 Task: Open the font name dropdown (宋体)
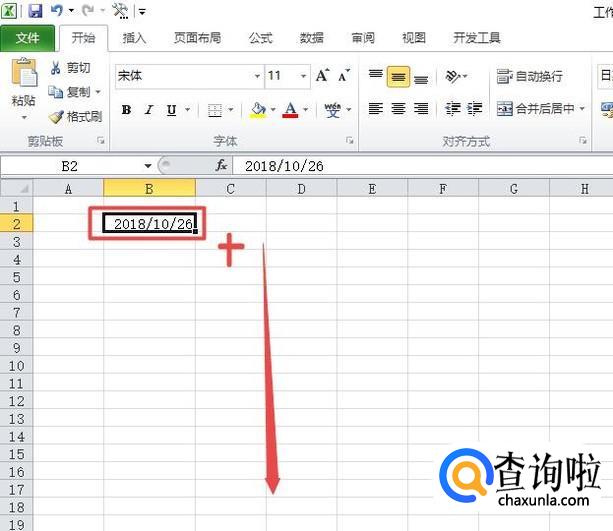pyautogui.click(x=257, y=76)
